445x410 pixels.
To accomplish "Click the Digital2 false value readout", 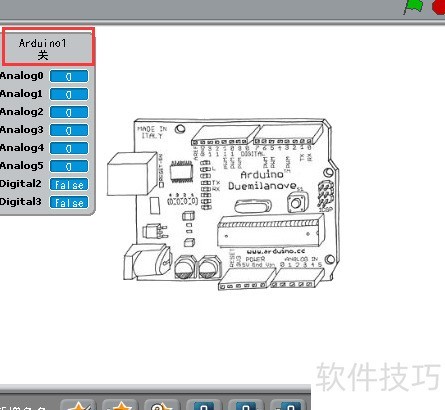I will [69, 184].
